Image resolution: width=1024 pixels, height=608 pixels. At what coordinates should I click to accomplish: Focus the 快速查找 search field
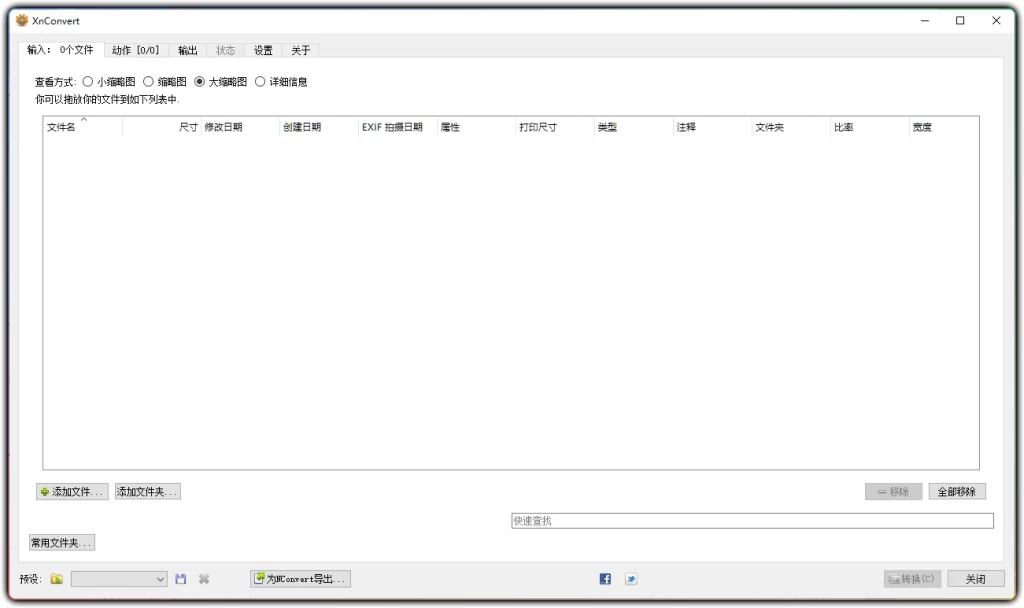tap(752, 520)
